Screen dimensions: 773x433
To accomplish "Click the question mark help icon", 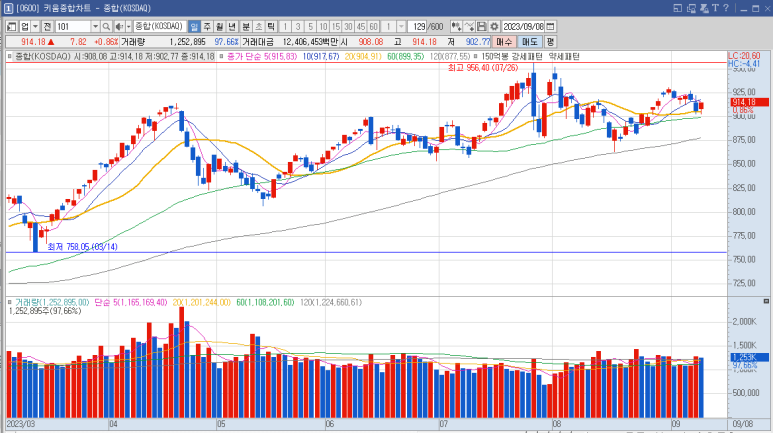I will click(726, 8).
